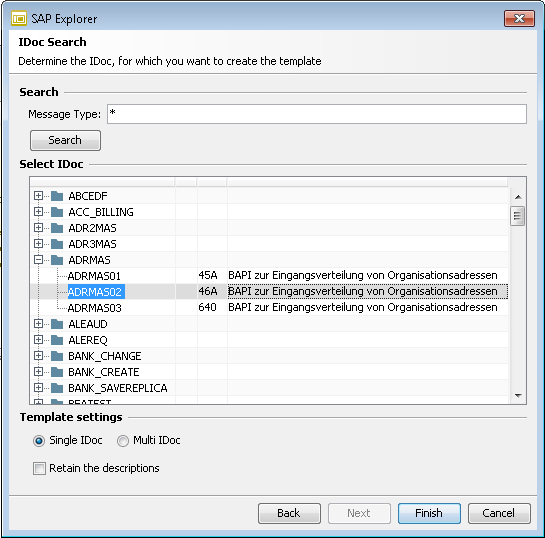Click the ADRMAS01 BAPI description text
The height and width of the screenshot is (538, 545).
[x=363, y=276]
